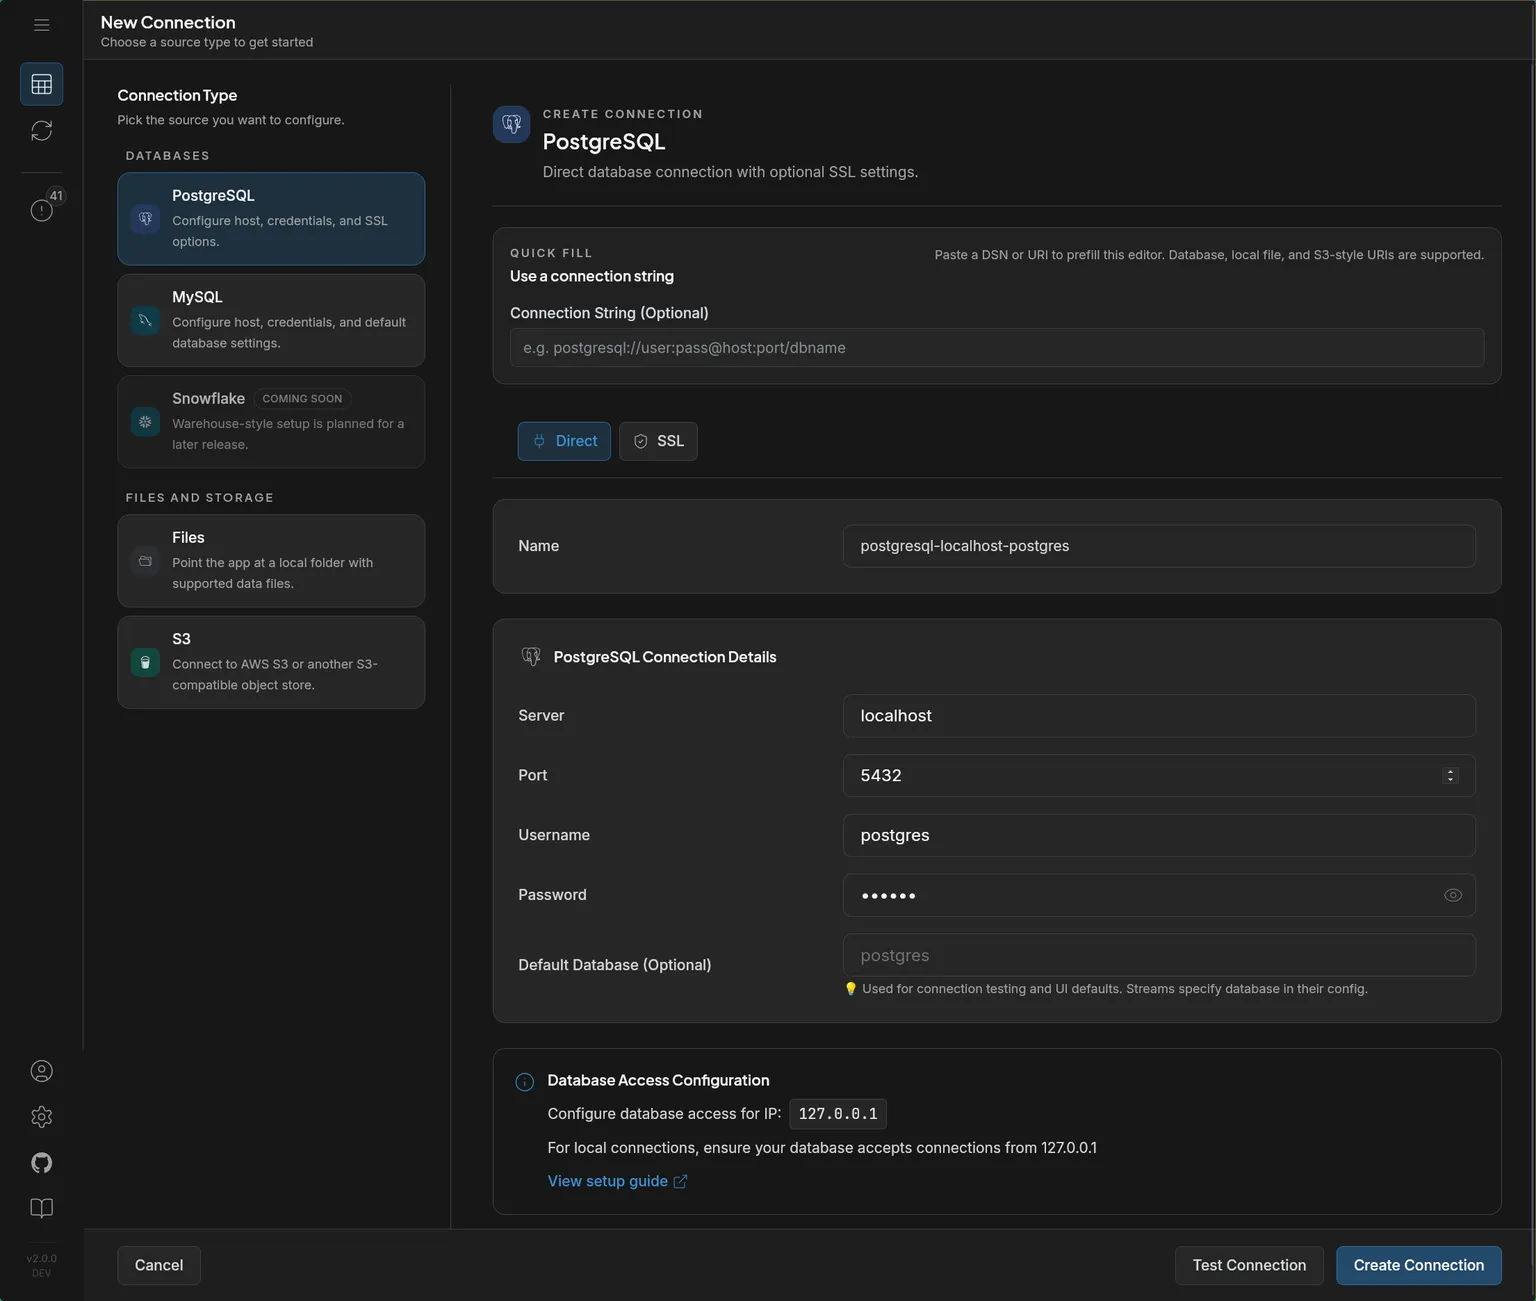Select the MySQL connection type
1536x1301 pixels.
(x=271, y=320)
